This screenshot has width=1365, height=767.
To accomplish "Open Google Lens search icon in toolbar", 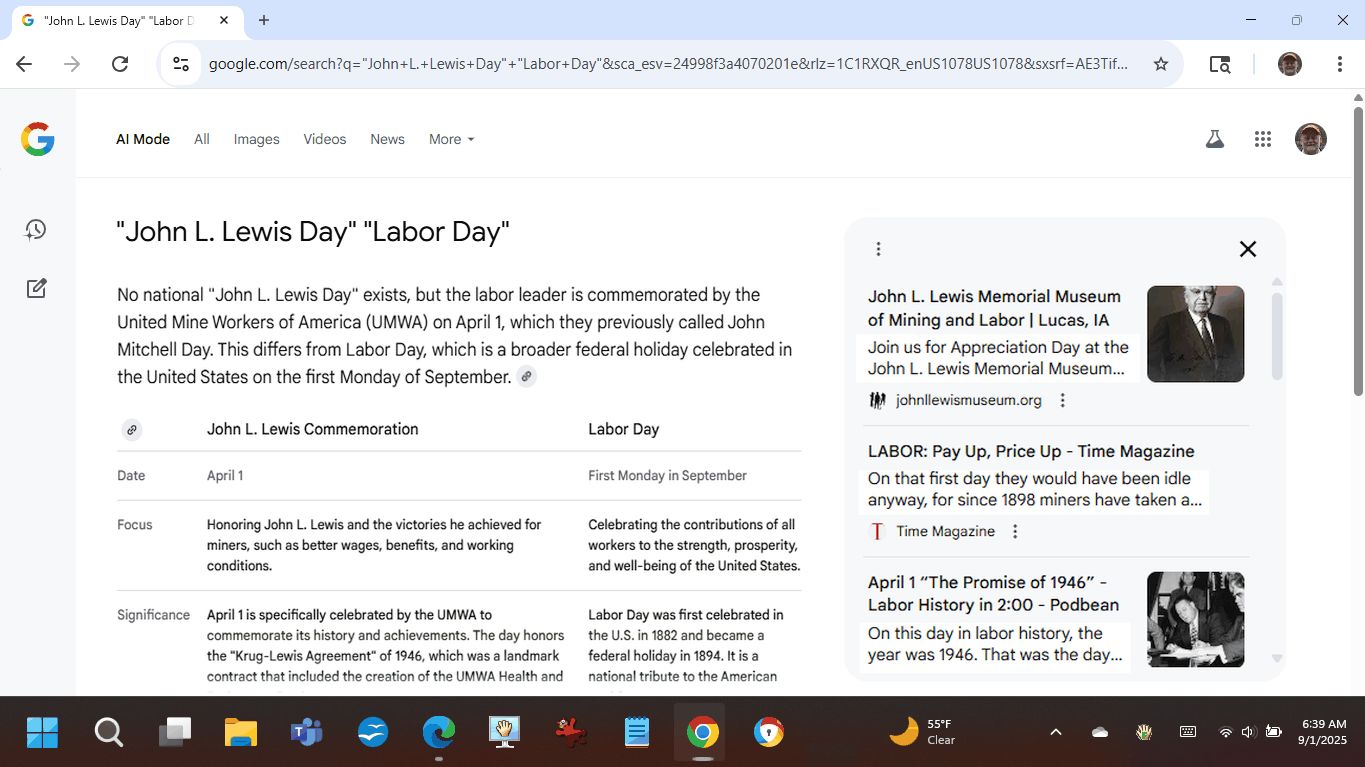I will 1219,64.
